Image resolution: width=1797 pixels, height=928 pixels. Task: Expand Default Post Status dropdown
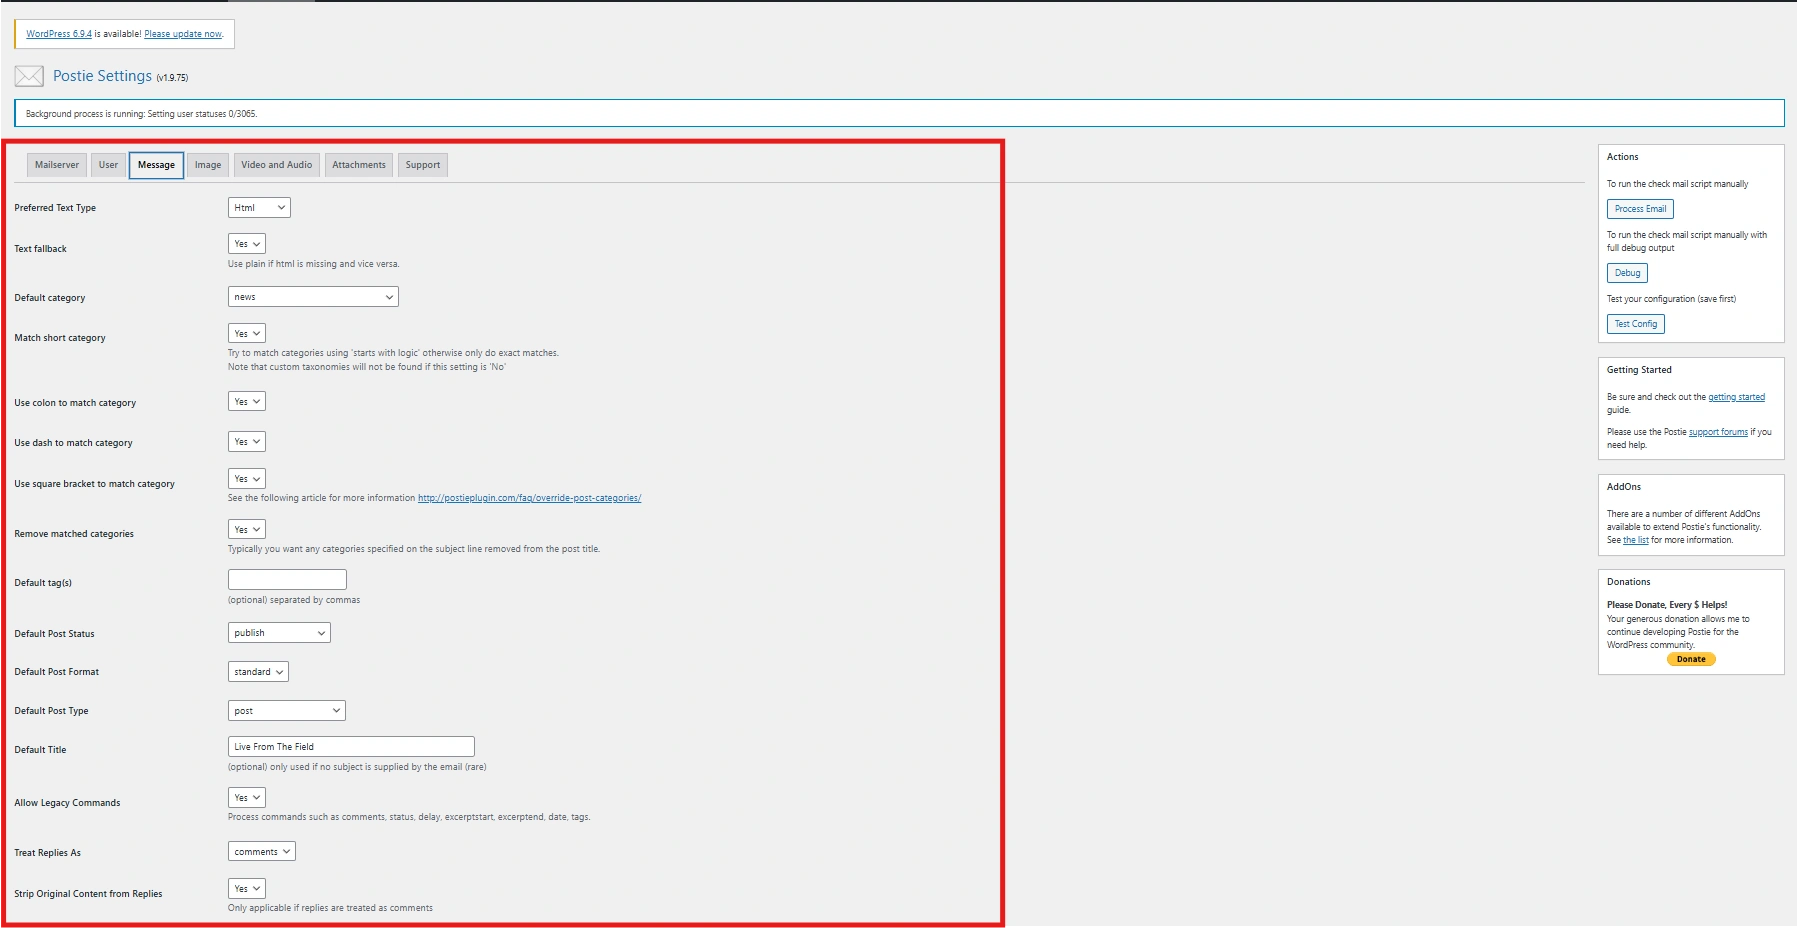pyautogui.click(x=279, y=633)
